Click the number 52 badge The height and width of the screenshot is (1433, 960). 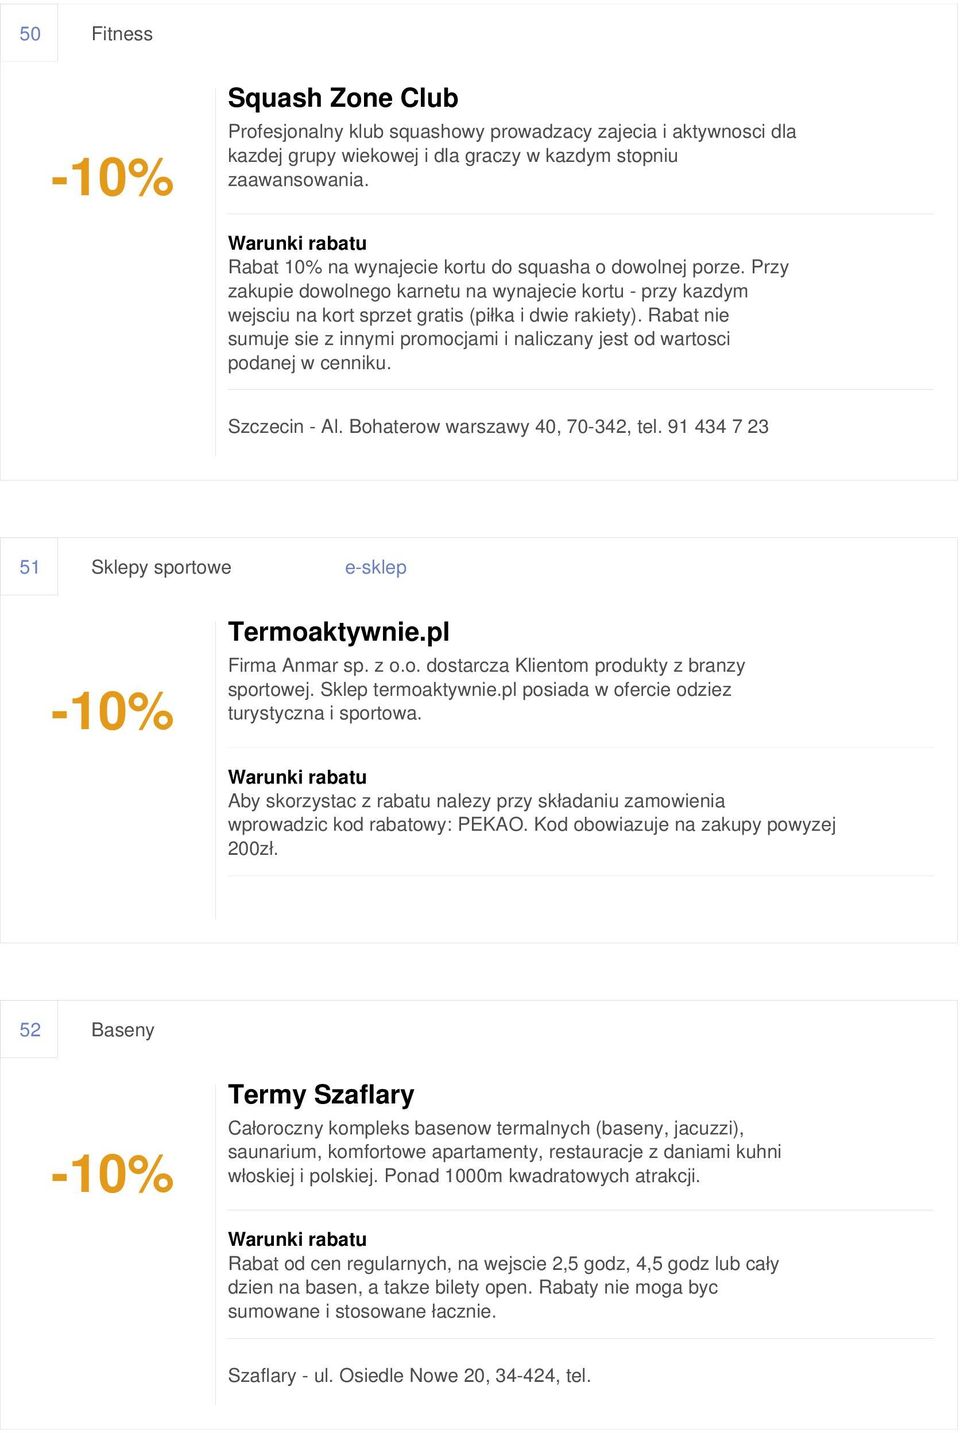(30, 1030)
